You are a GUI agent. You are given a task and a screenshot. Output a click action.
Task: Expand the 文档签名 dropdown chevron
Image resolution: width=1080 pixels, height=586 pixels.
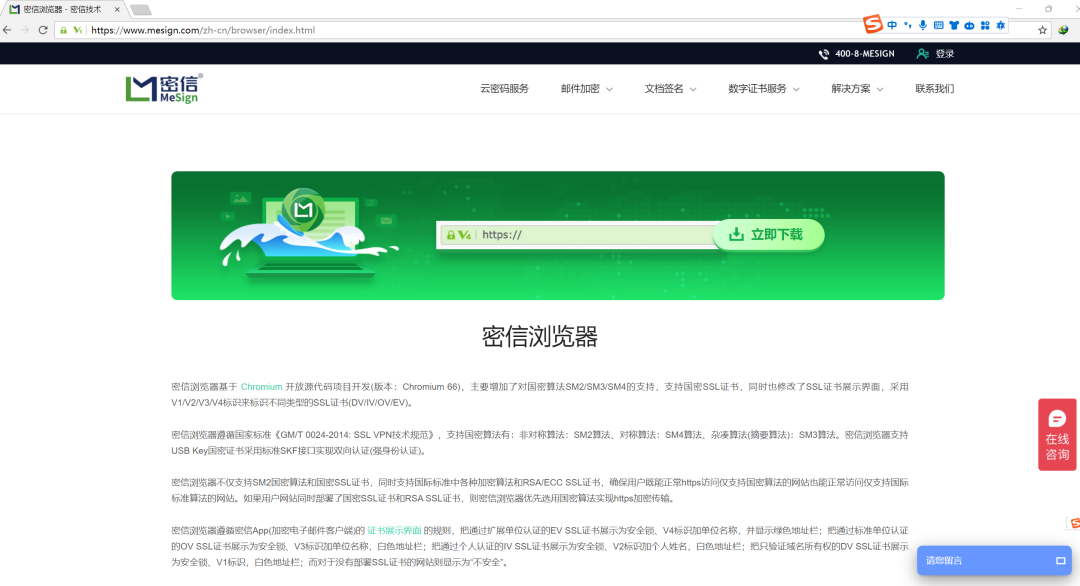693,90
